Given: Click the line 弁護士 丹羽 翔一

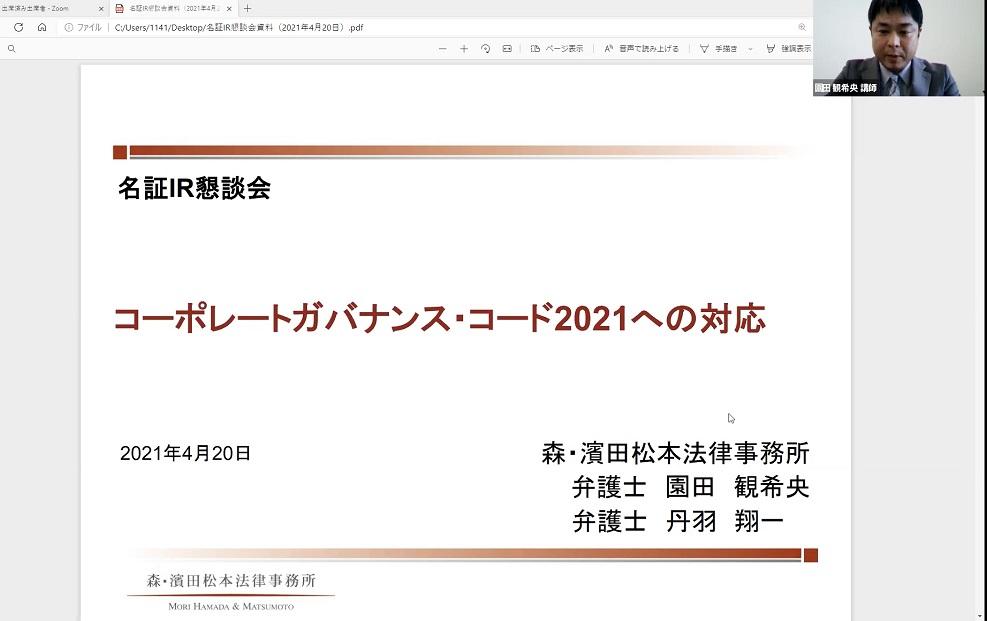Looking at the screenshot, I should point(678,521).
